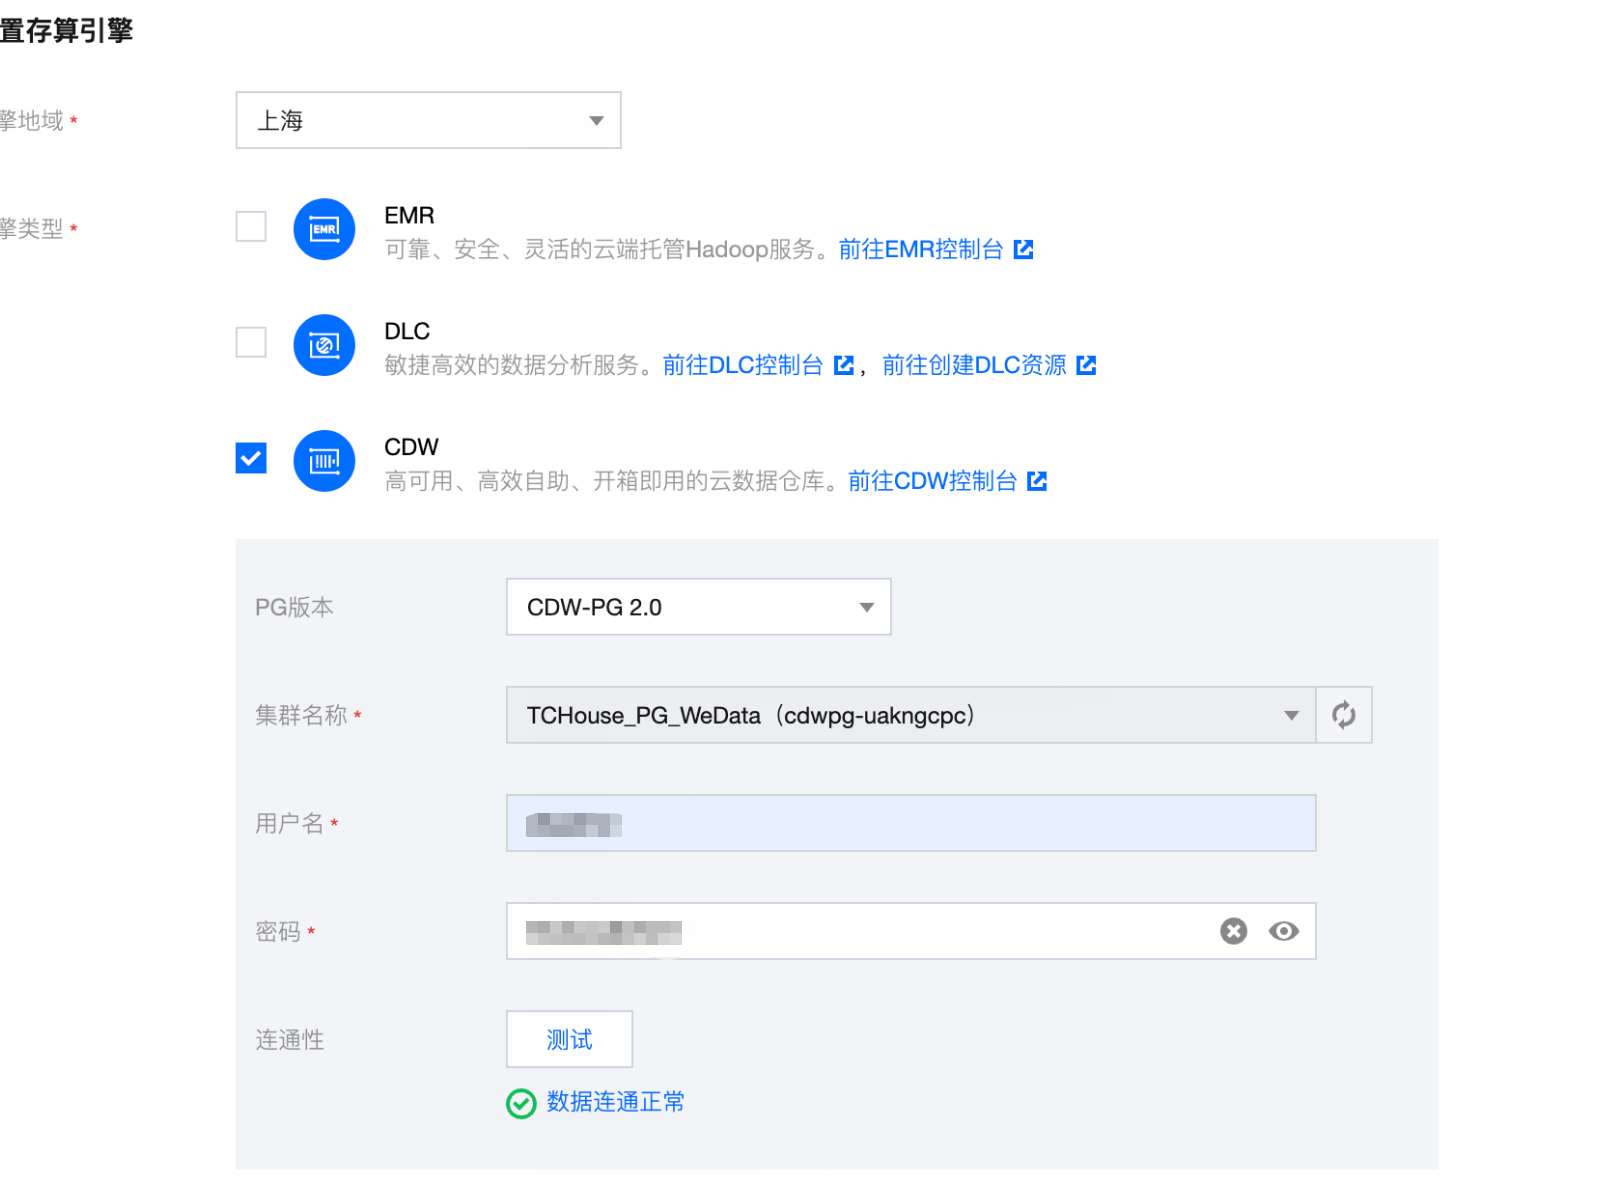Focus the 用户名 input field
Viewport: 1618px width, 1191px height.
pos(911,823)
